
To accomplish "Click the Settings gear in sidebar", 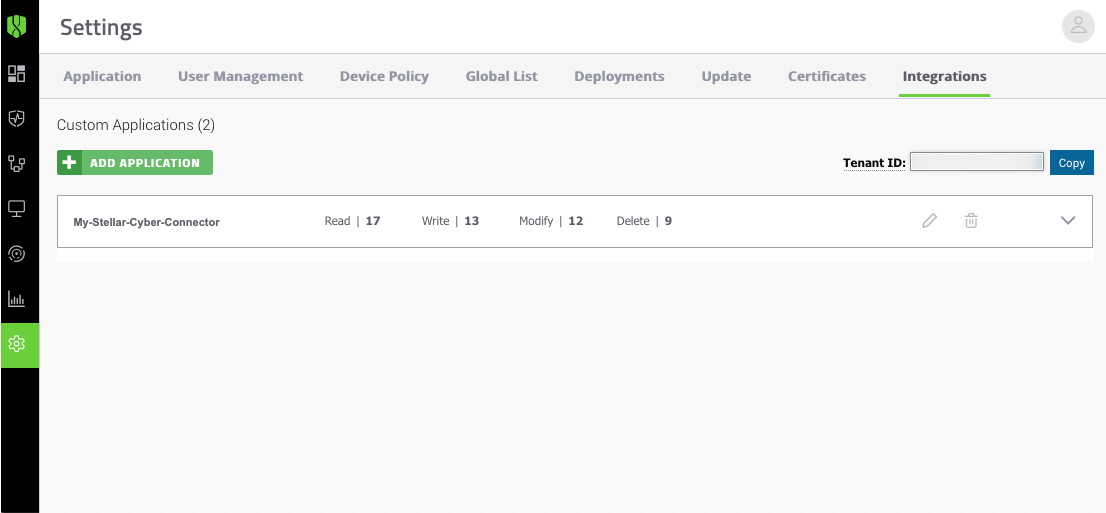I will click(x=17, y=344).
